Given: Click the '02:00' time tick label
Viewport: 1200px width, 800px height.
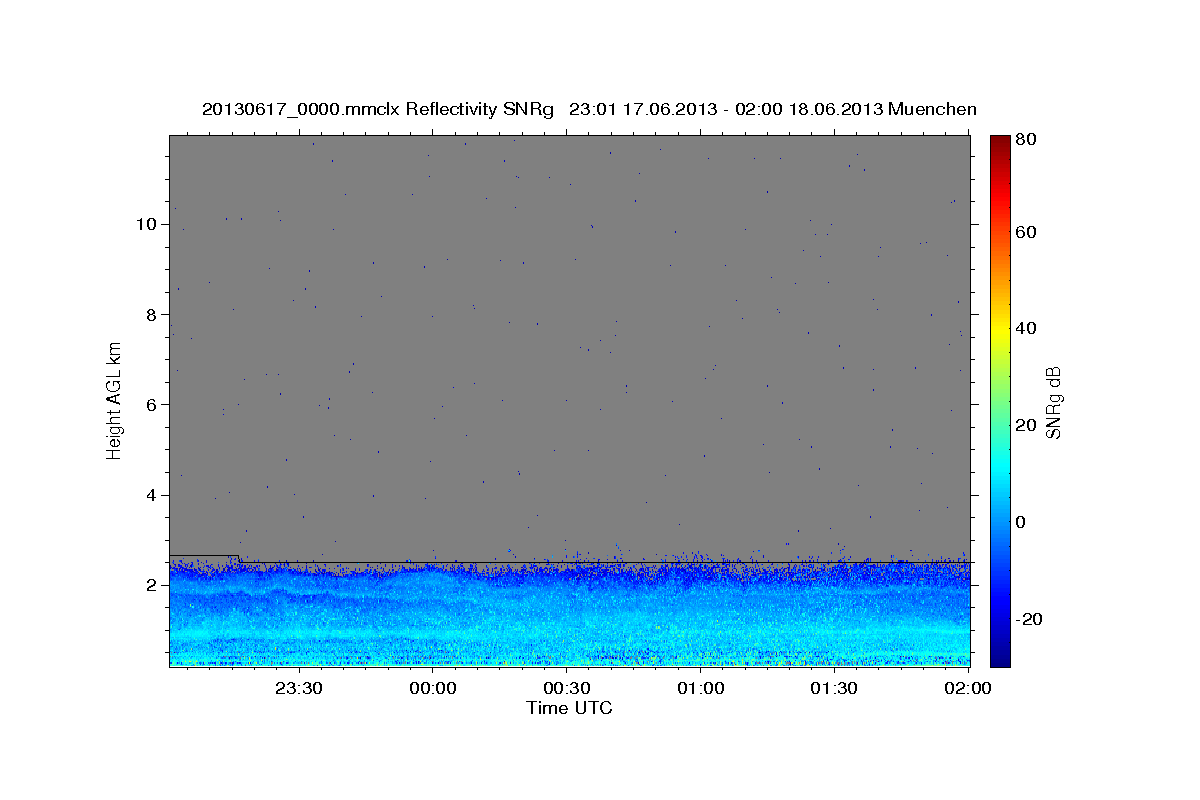Looking at the screenshot, I should [x=968, y=688].
